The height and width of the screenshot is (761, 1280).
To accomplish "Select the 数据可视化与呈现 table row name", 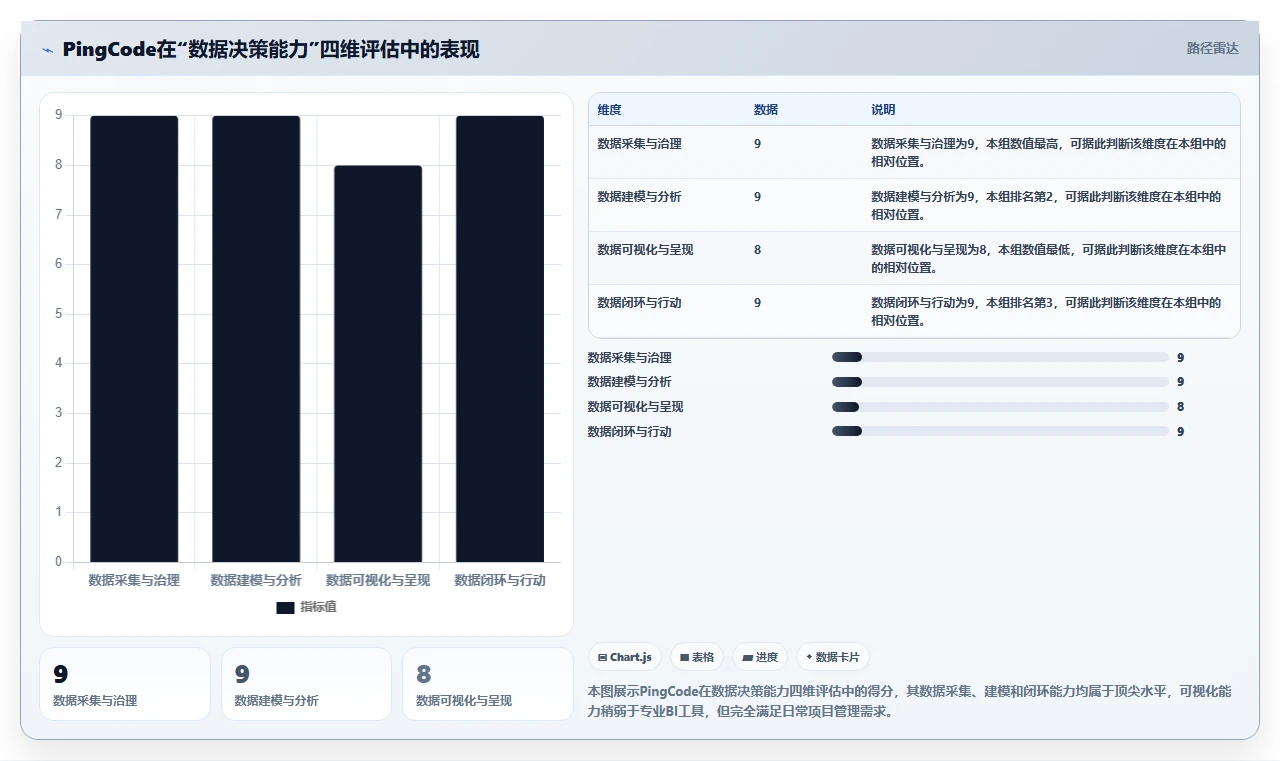I will pyautogui.click(x=645, y=250).
